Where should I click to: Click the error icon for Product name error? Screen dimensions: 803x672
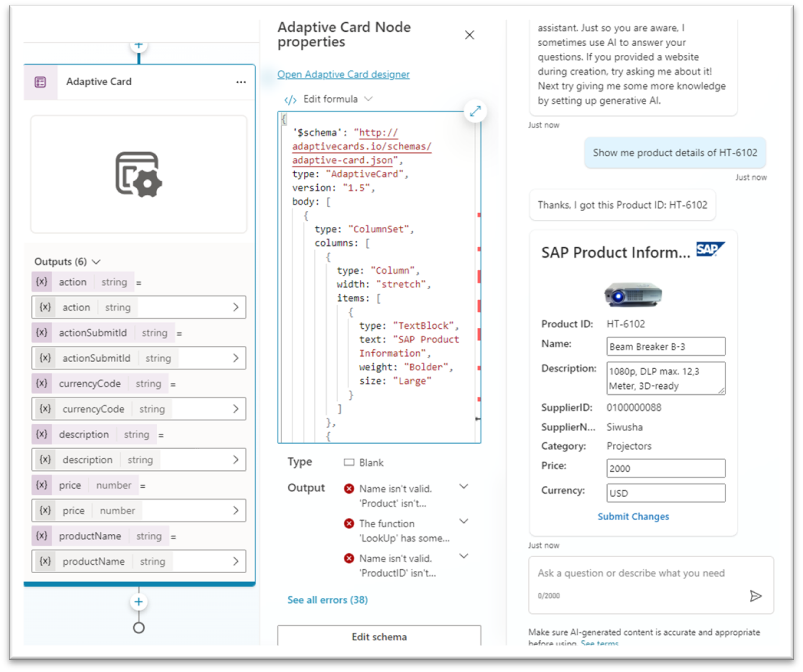[349, 489]
